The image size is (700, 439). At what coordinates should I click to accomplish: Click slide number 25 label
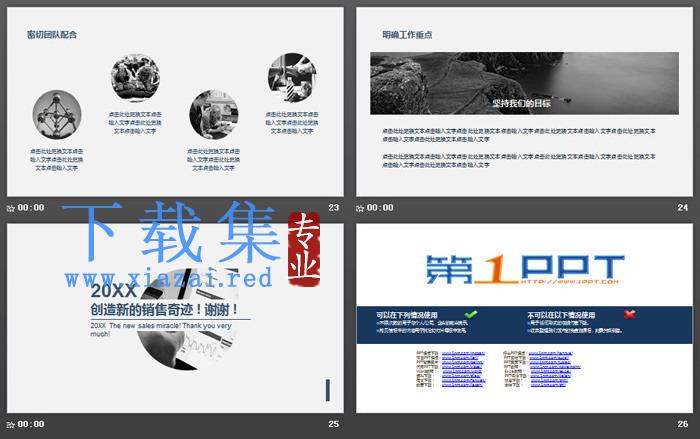pos(333,424)
